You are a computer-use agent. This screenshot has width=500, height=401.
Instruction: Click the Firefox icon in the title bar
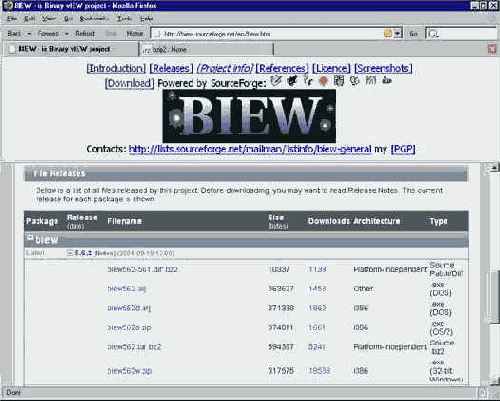(x=7, y=6)
